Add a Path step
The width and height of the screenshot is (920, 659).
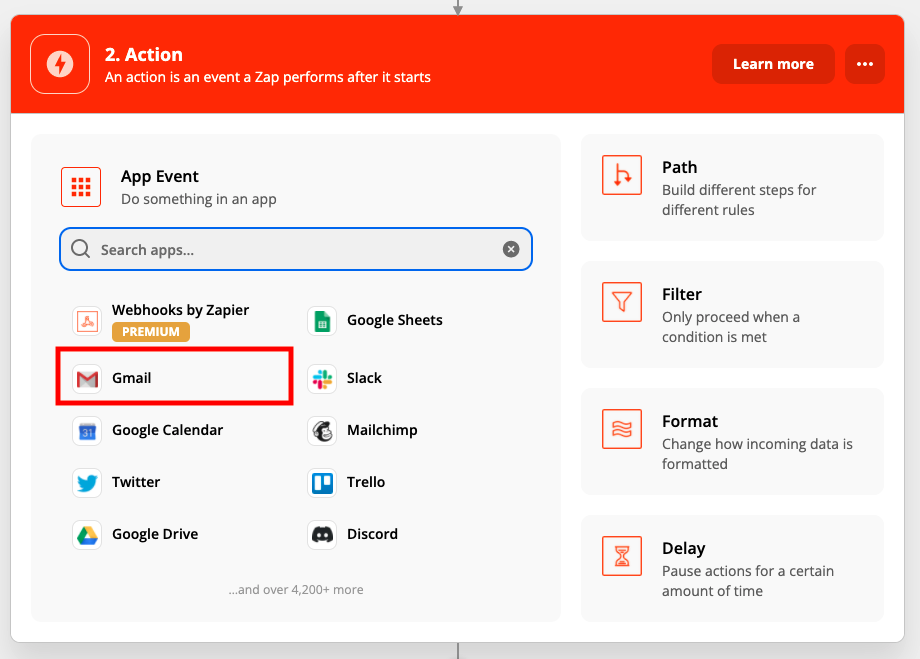(x=732, y=188)
